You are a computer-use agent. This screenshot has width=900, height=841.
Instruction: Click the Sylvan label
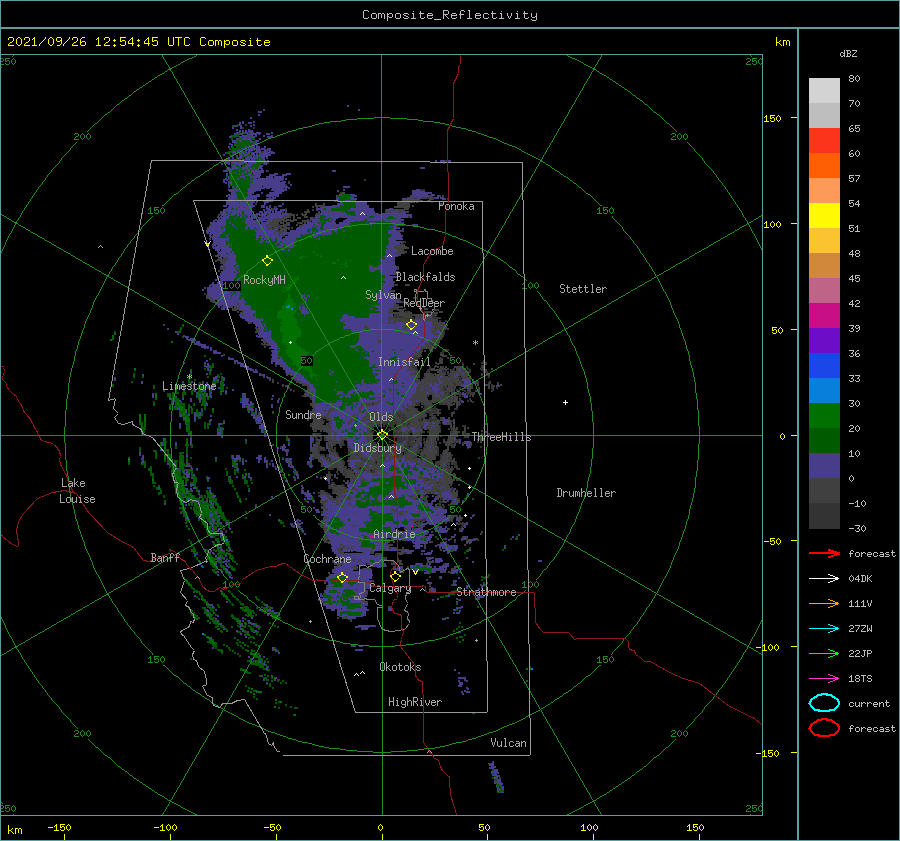pyautogui.click(x=383, y=295)
